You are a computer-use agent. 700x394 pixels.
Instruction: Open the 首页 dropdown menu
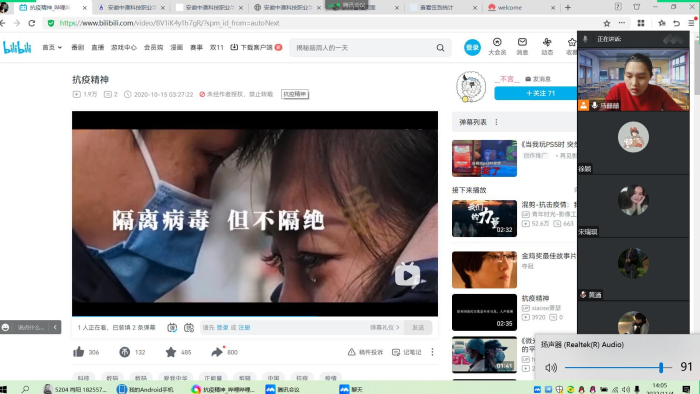point(52,47)
